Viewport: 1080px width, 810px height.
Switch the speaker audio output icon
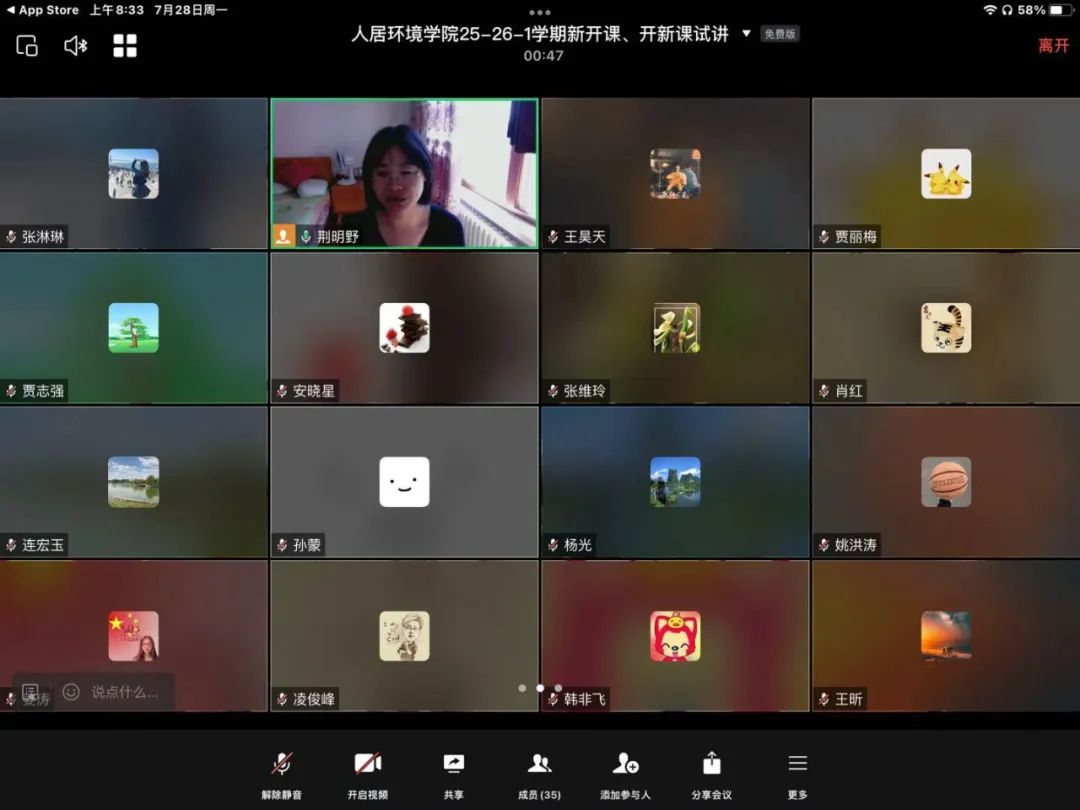[x=76, y=46]
